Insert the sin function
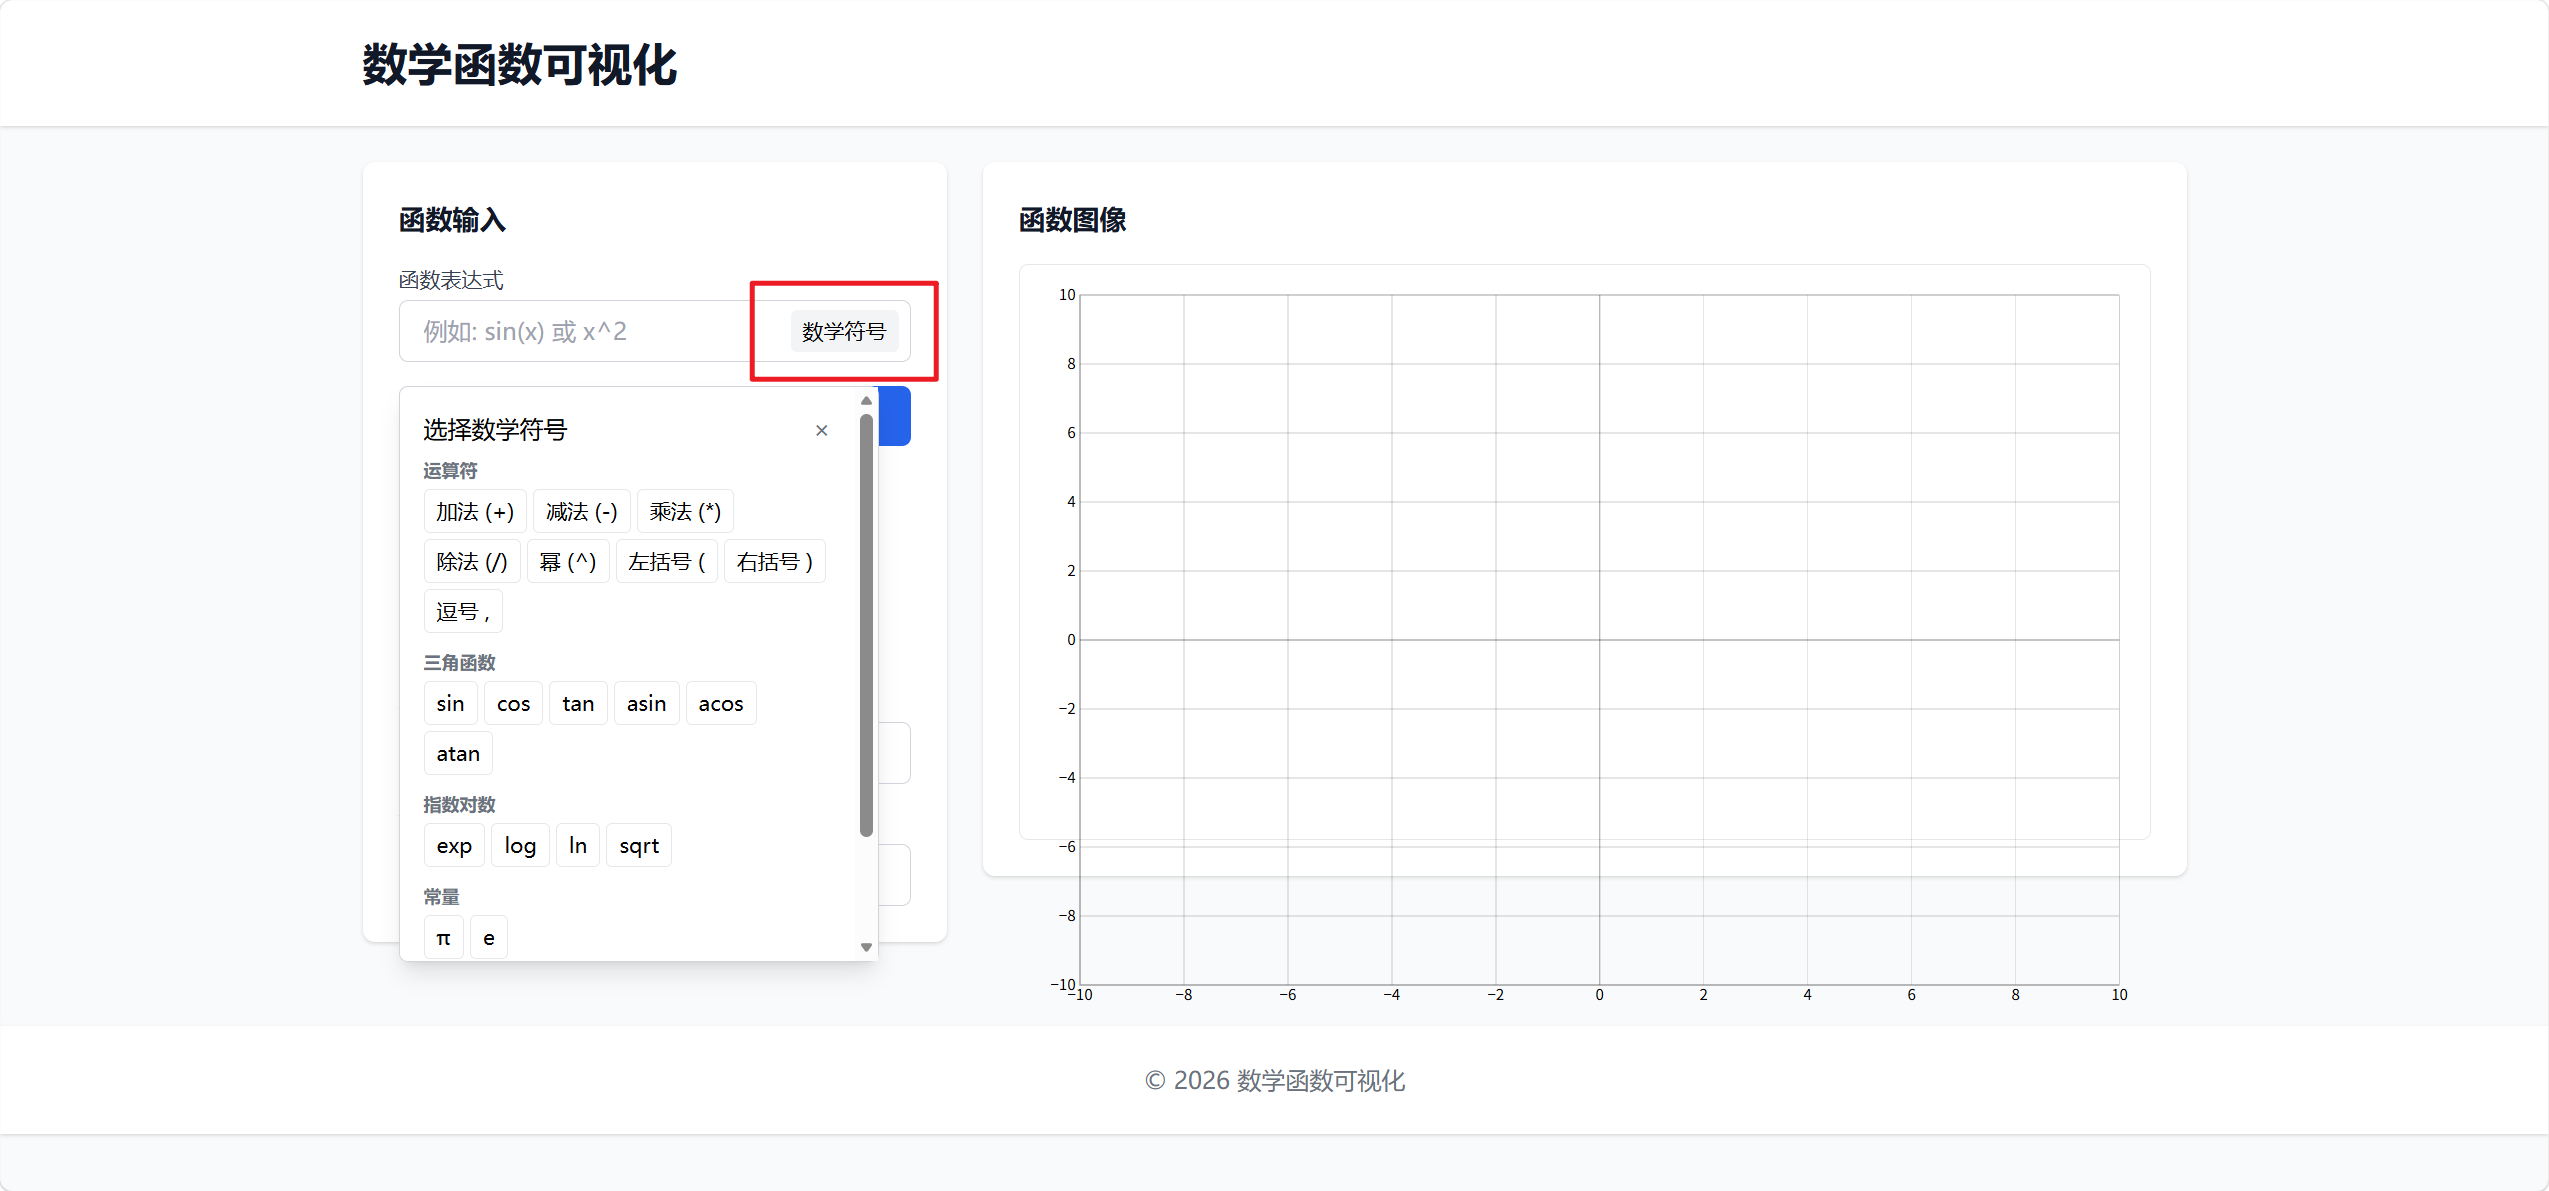This screenshot has height=1191, width=2549. coord(450,704)
